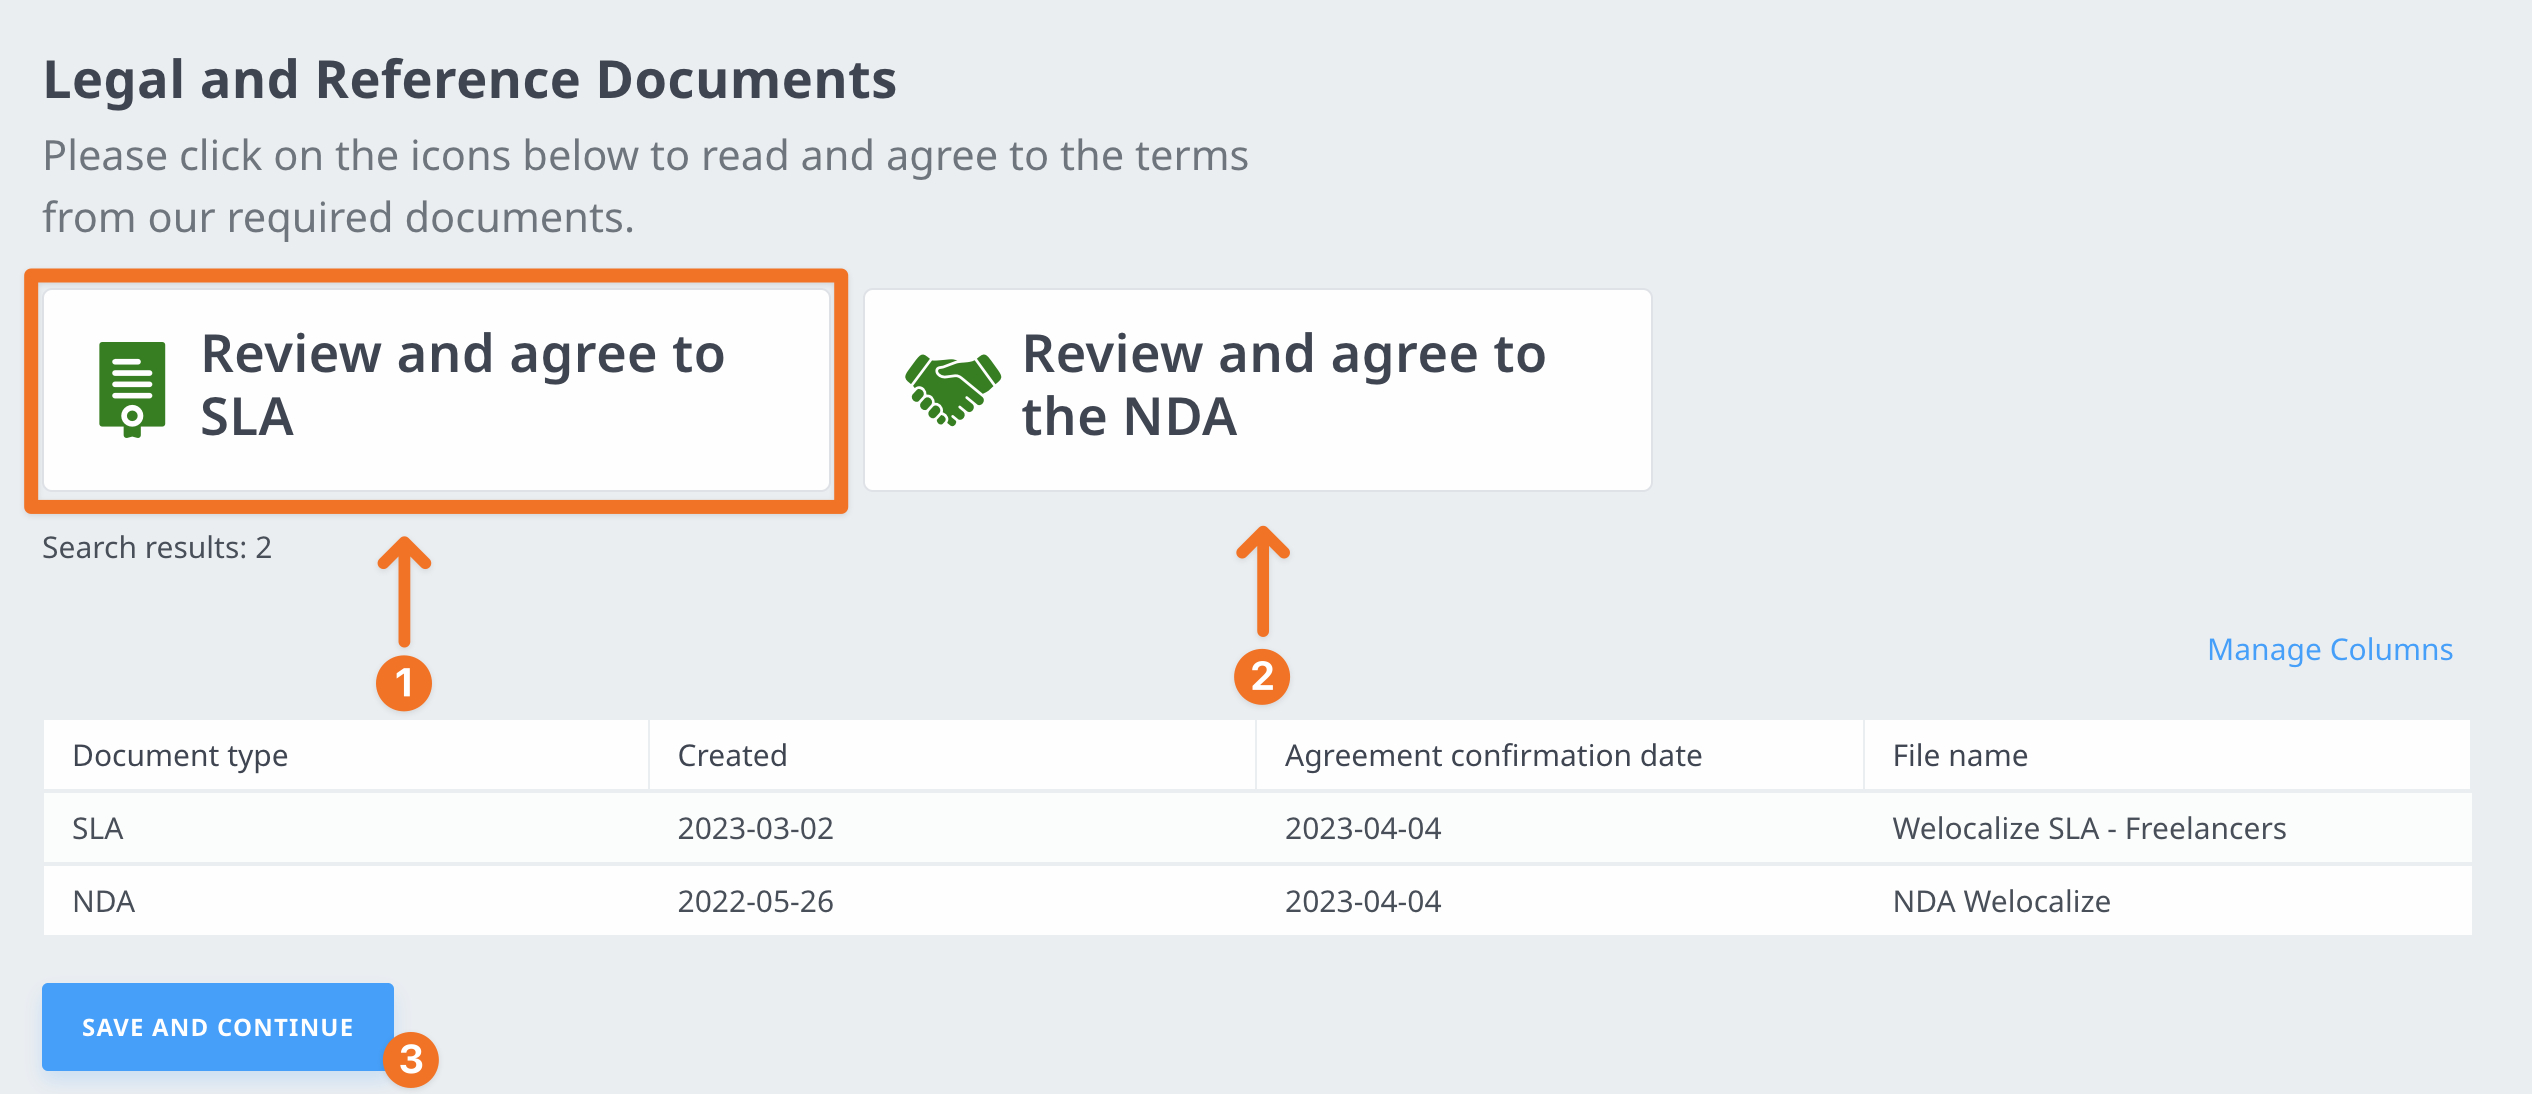Click the green SLA certificate document icon

pos(132,388)
